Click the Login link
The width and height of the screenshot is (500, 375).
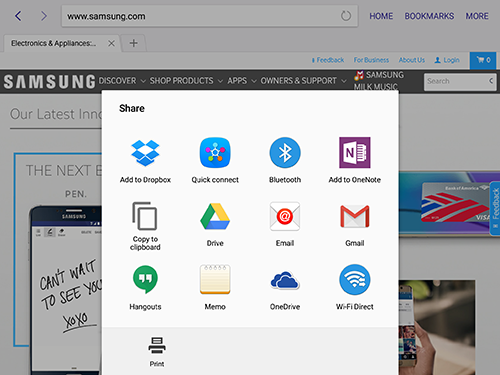point(447,60)
